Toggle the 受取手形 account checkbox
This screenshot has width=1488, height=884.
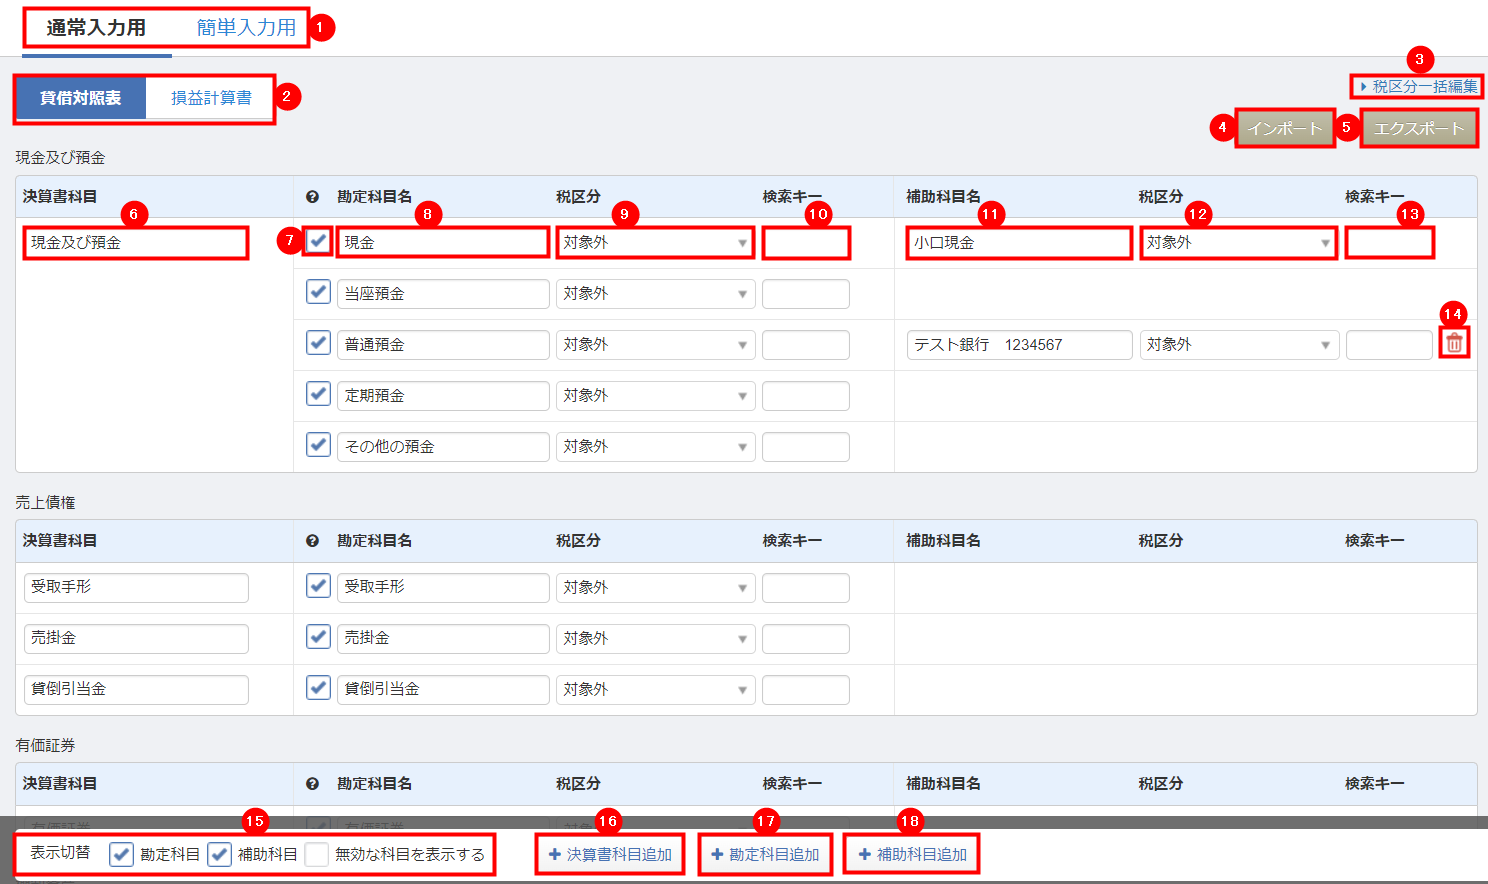coord(318,586)
